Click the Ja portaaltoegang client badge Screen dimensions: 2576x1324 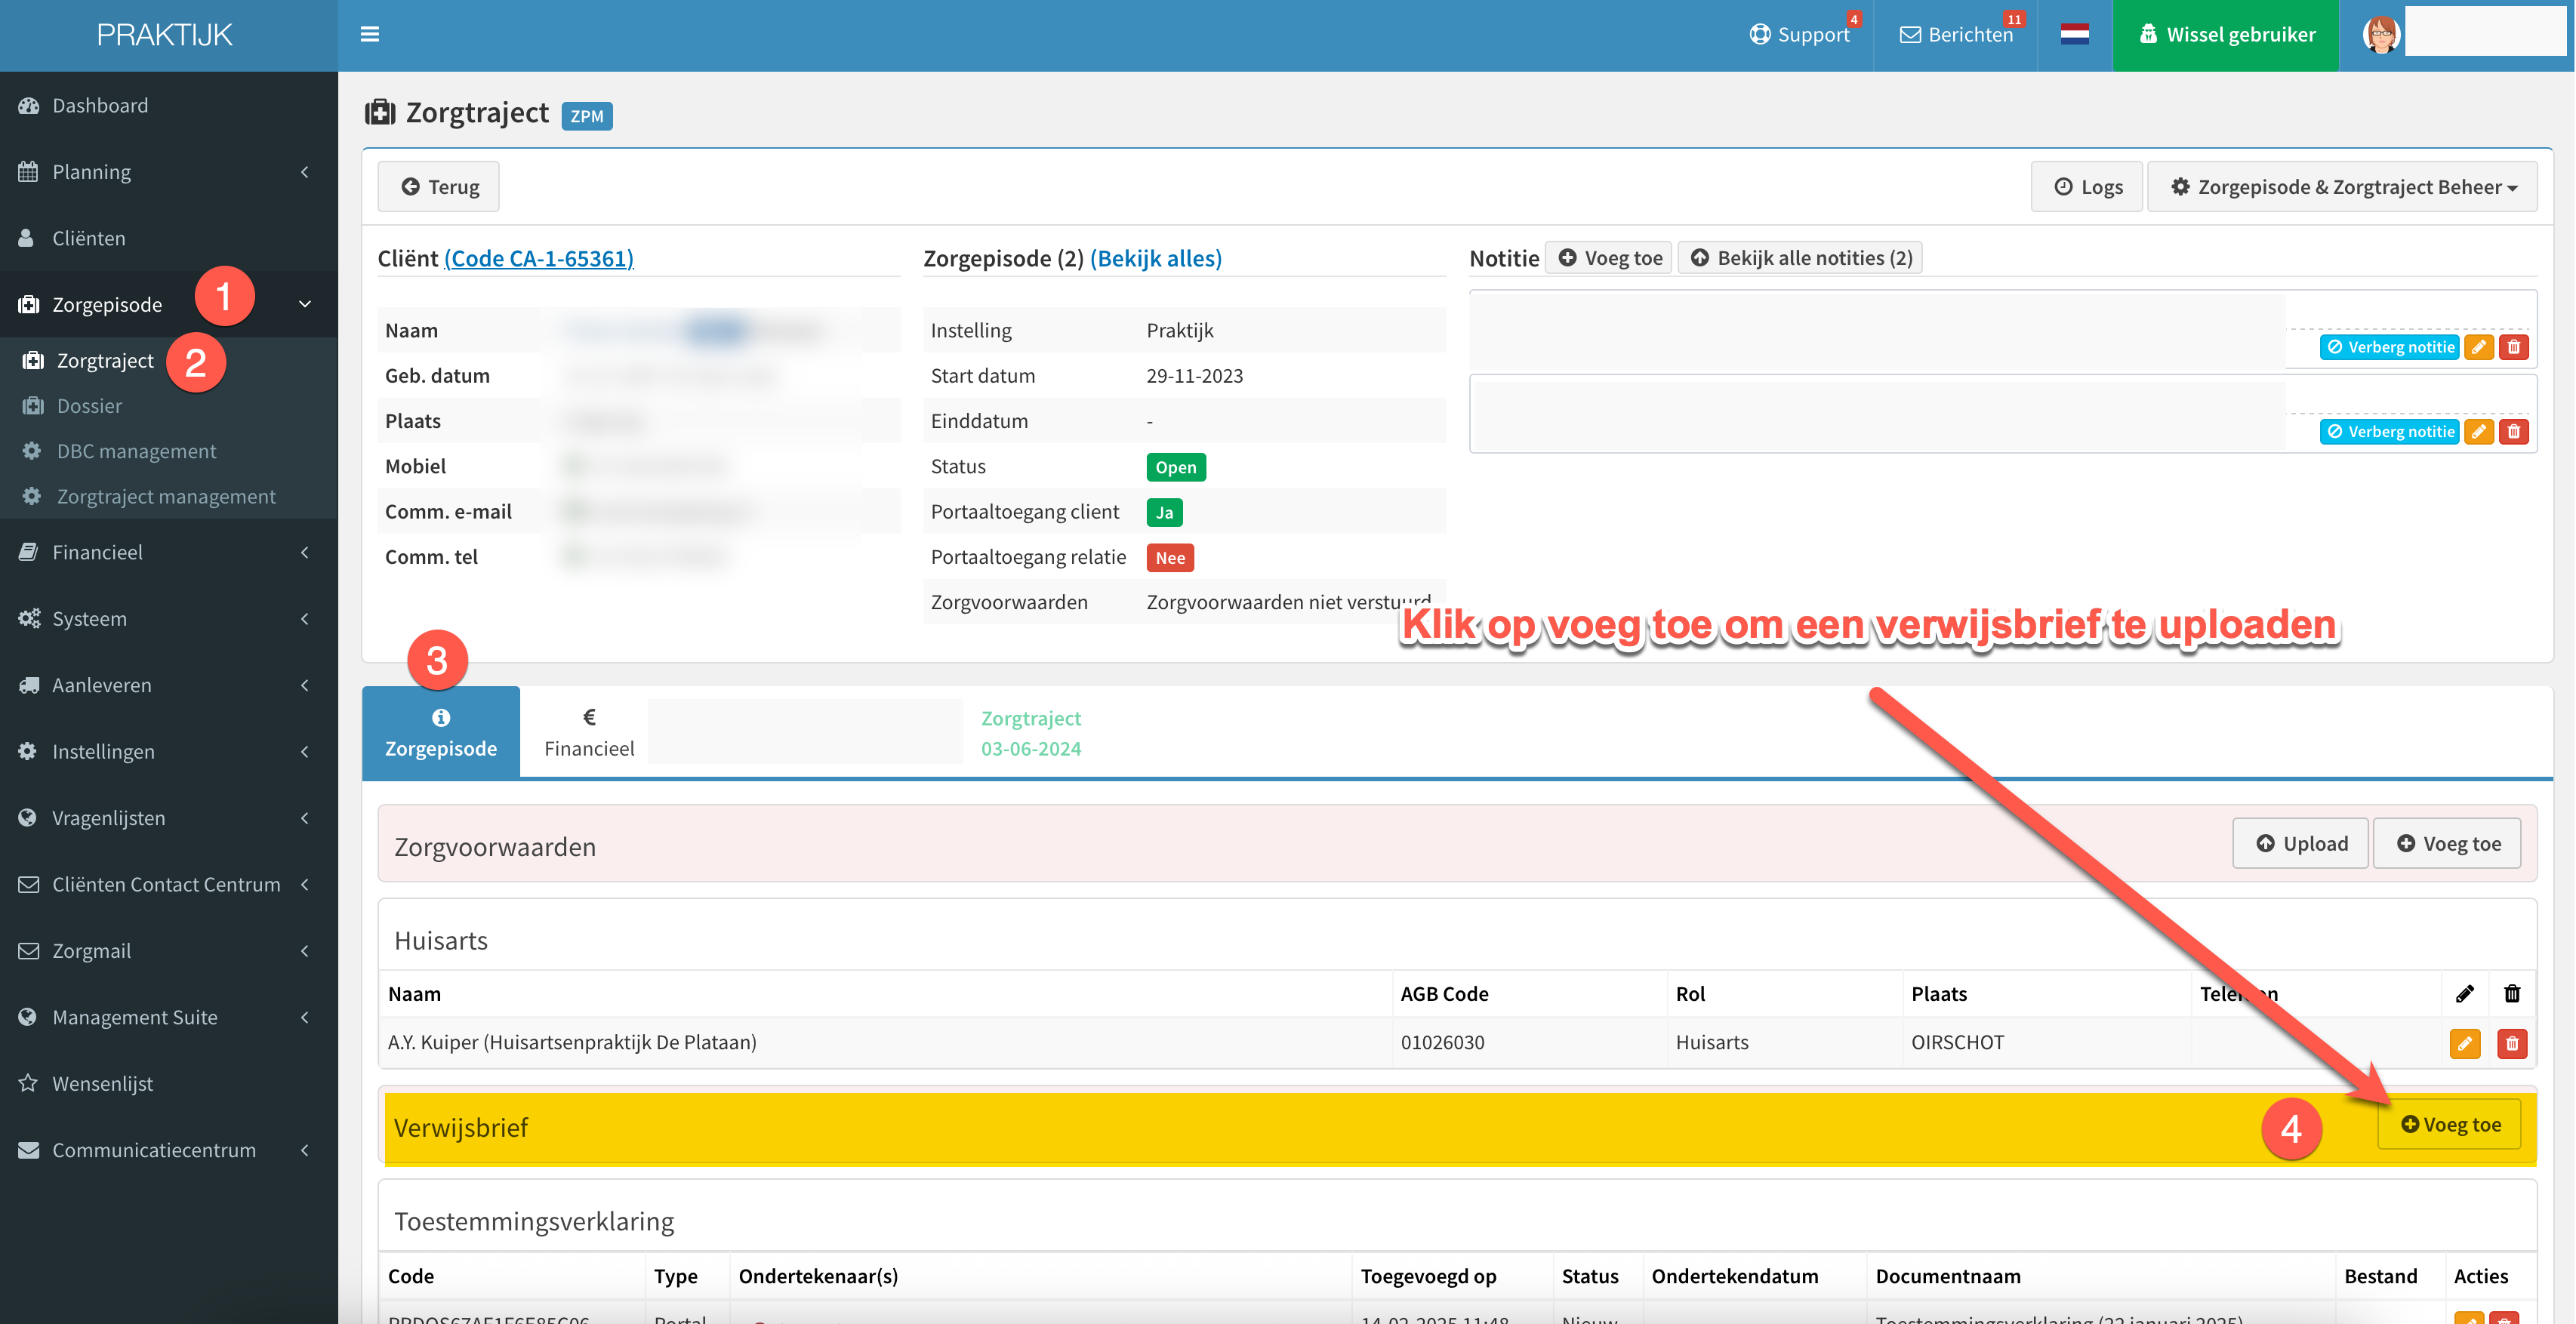(x=1164, y=512)
